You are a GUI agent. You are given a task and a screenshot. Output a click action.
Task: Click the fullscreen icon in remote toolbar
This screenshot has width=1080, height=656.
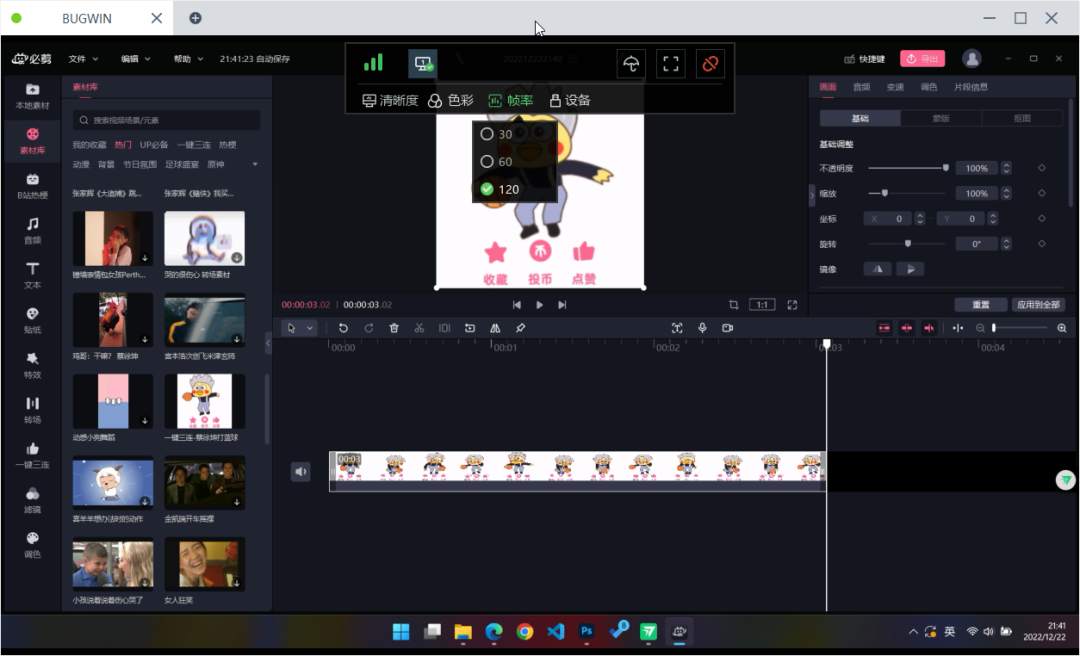point(671,64)
